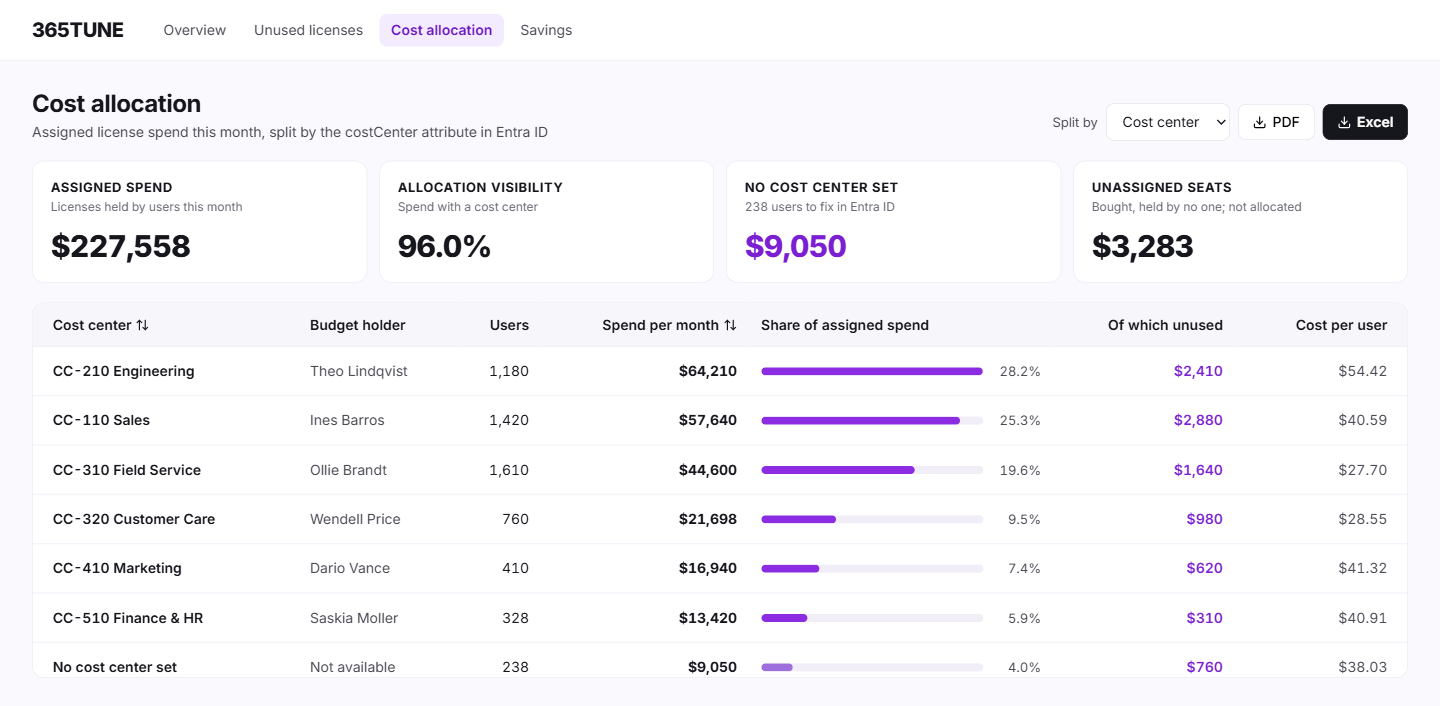Click the 28.2% share percentage

pyautogui.click(x=1020, y=371)
